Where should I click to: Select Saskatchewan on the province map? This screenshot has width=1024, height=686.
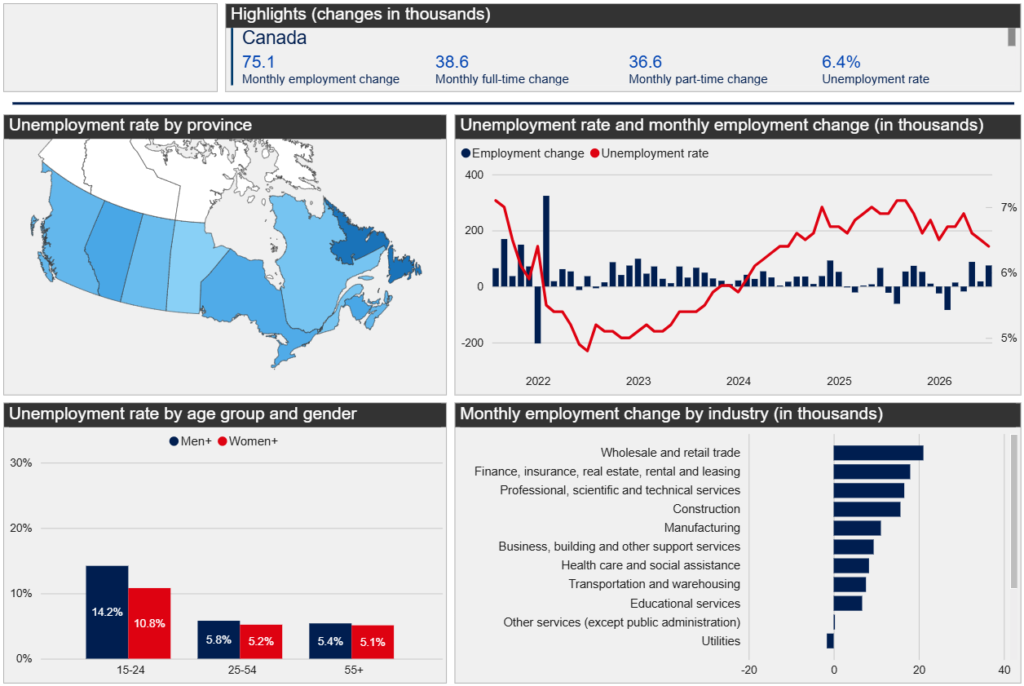pyautogui.click(x=148, y=261)
